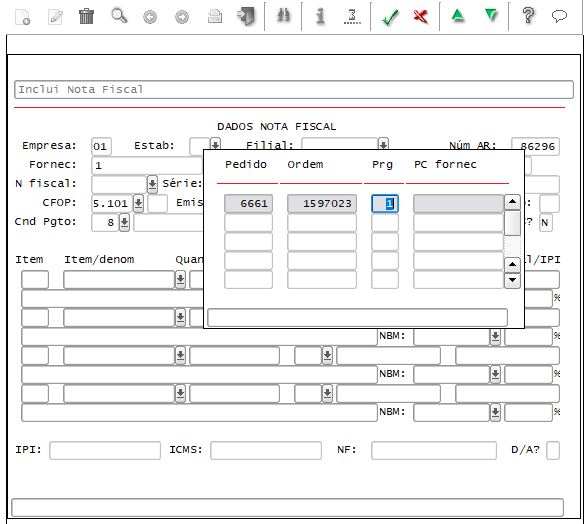This screenshot has width=588, height=524.
Task: Open first item row denom lookup arrow
Action: [180, 280]
